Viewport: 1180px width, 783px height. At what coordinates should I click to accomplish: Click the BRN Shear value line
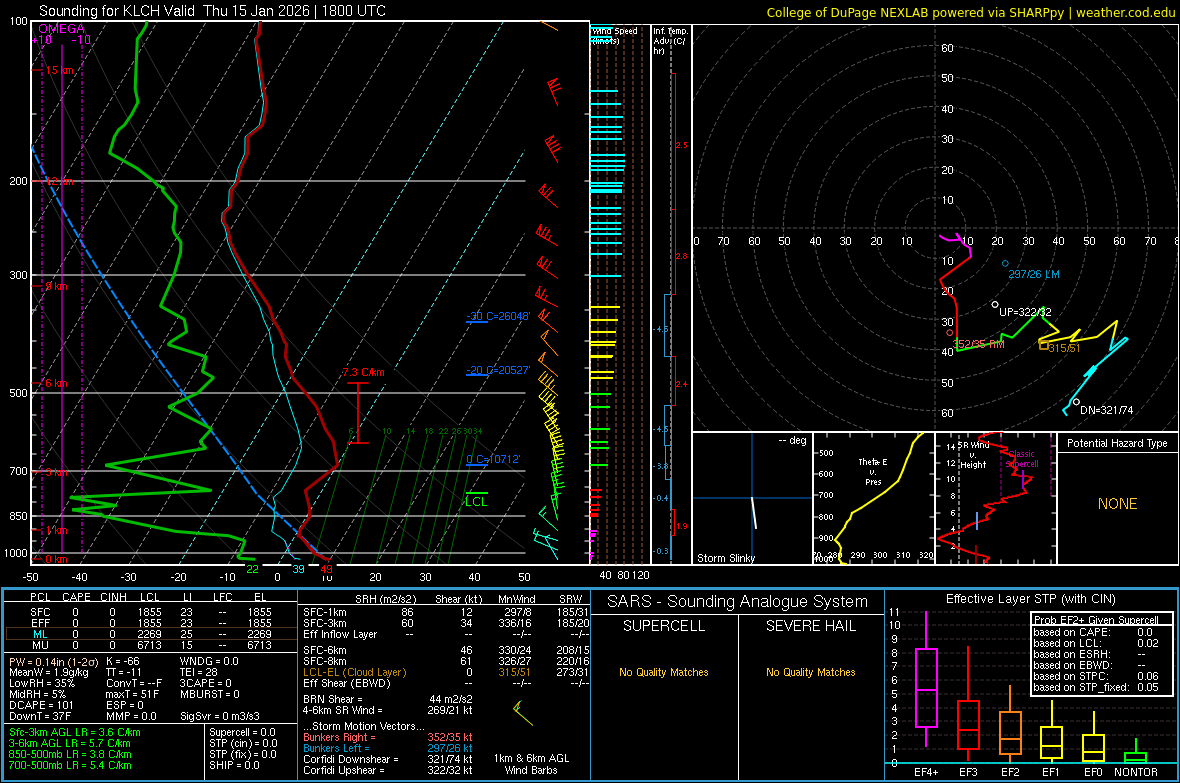tap(388, 699)
